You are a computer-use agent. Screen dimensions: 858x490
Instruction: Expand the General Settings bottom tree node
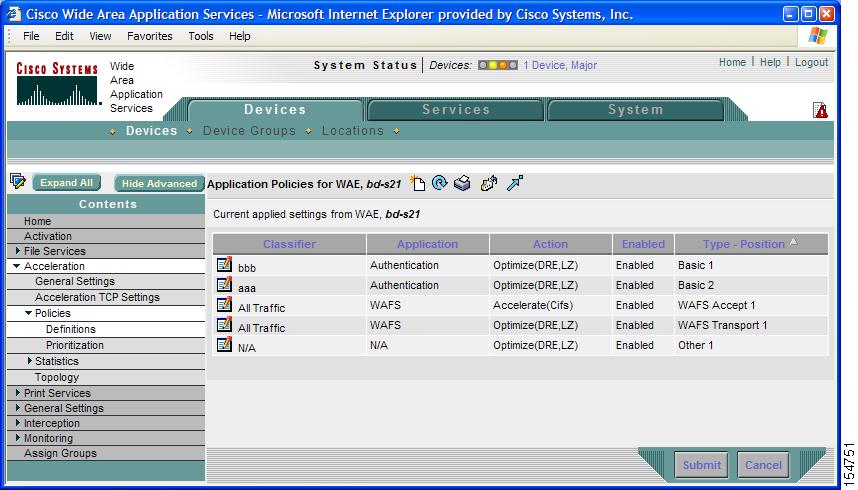[x=18, y=407]
